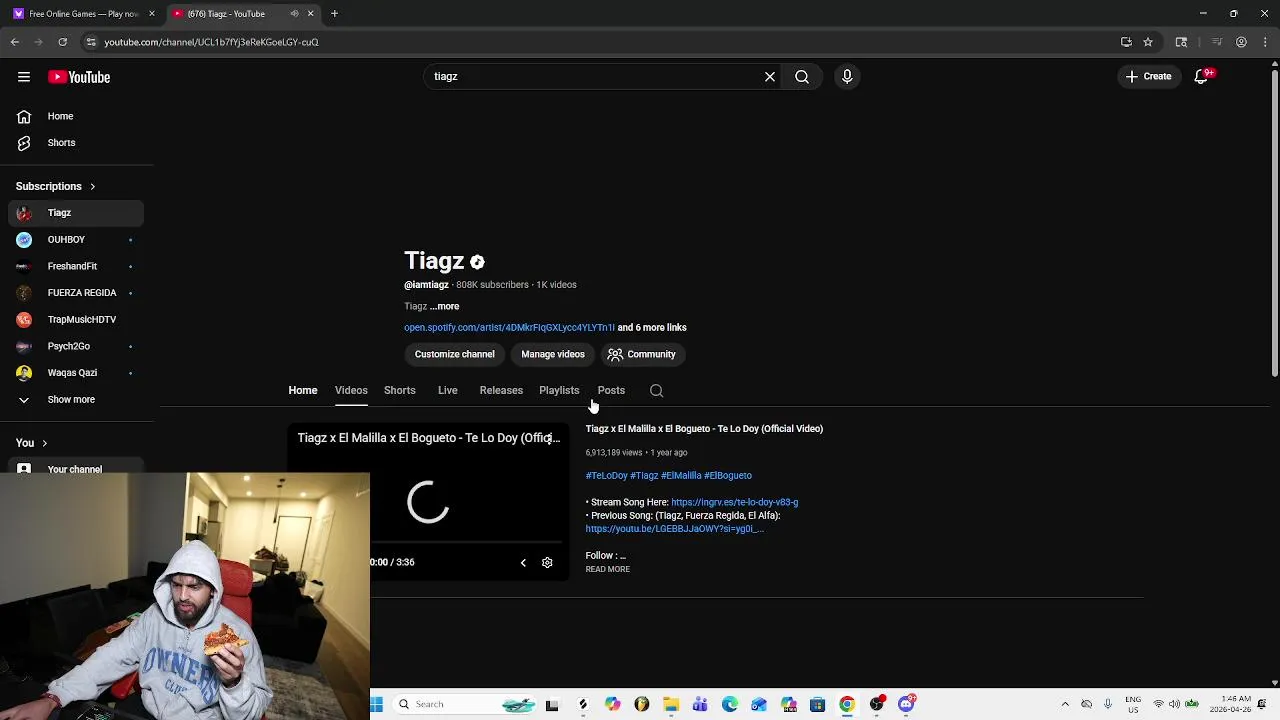Open the FUERZA REGIDA subscription
The image size is (1280, 720).
(76, 293)
